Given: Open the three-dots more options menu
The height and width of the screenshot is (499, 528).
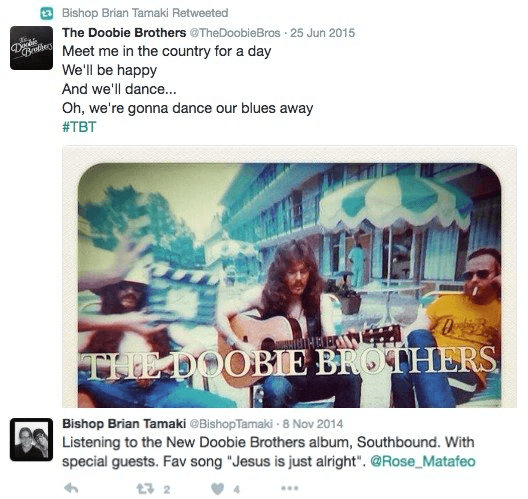Looking at the screenshot, I should [290, 488].
